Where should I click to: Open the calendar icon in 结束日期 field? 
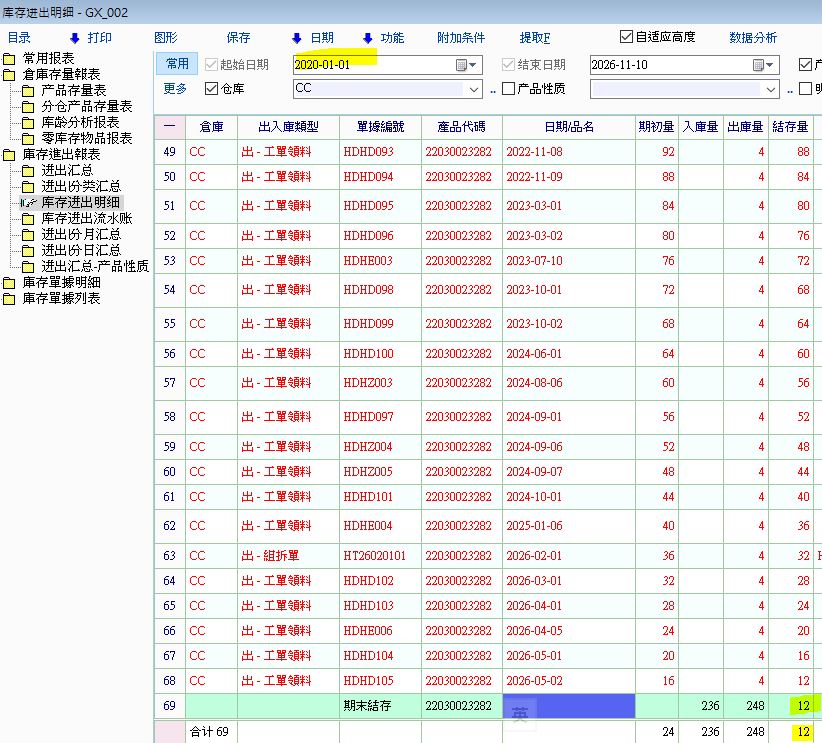click(x=759, y=64)
